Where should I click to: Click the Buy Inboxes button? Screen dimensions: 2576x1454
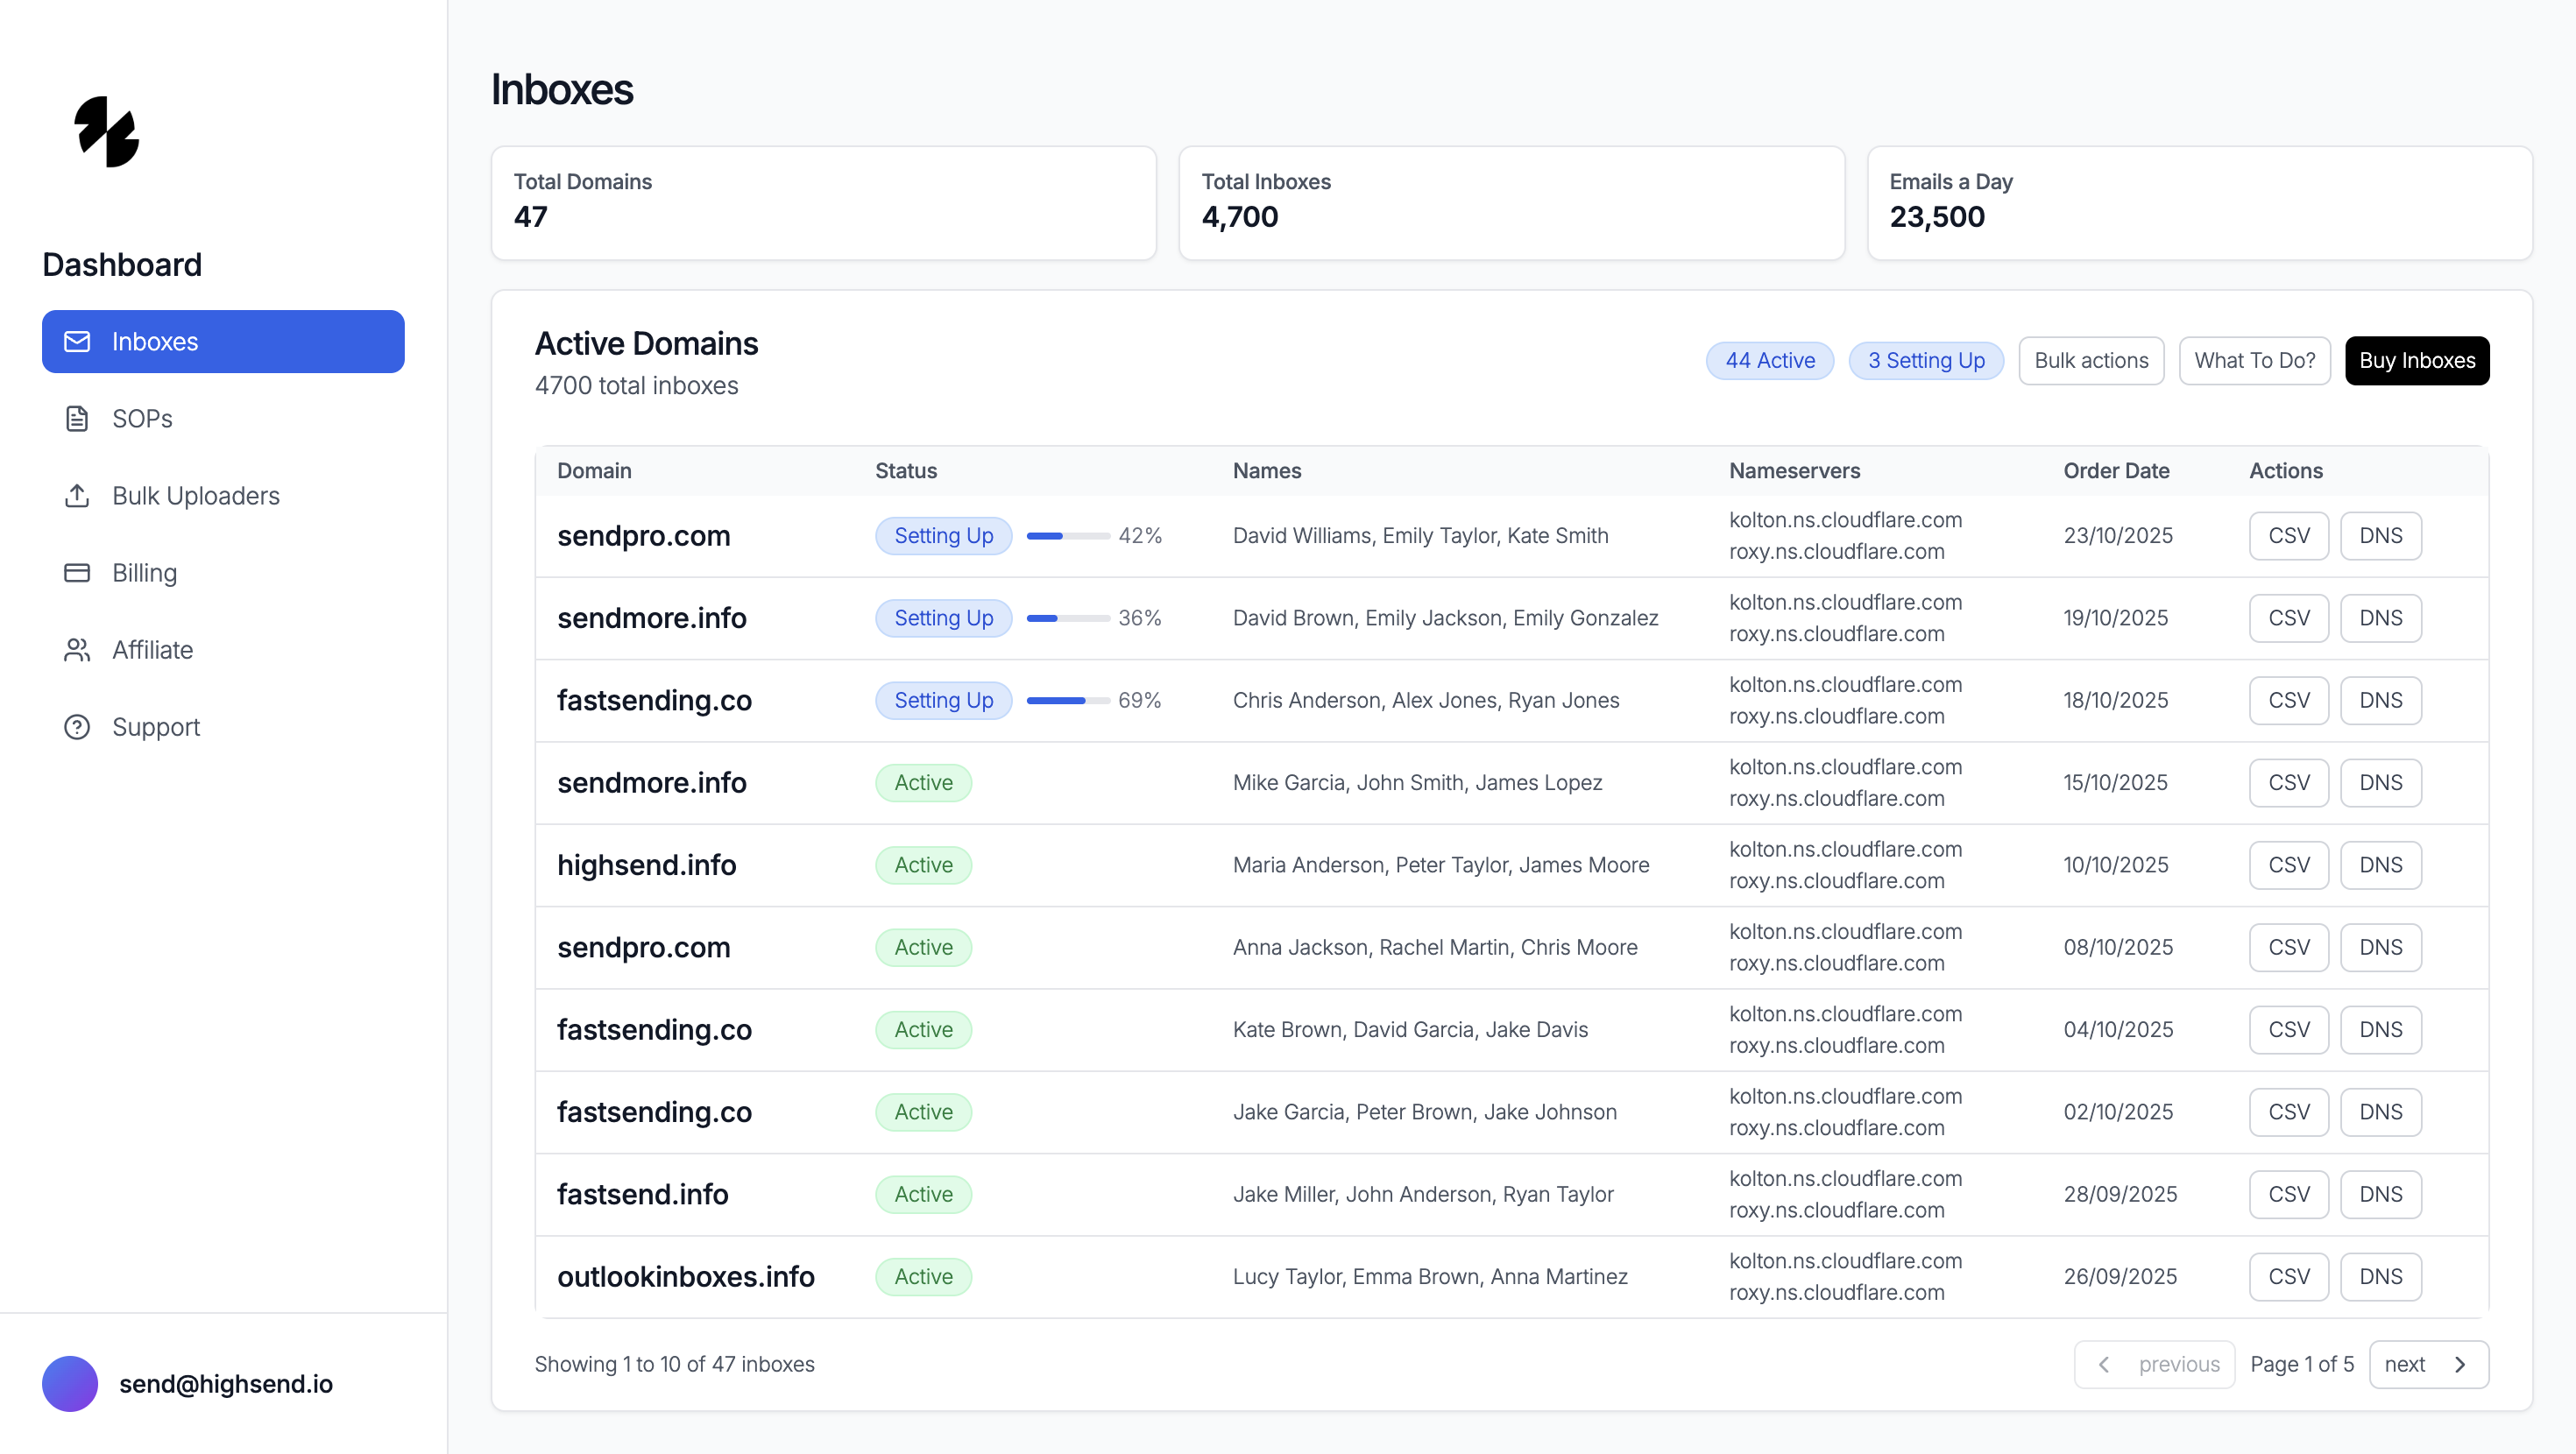pos(2417,360)
